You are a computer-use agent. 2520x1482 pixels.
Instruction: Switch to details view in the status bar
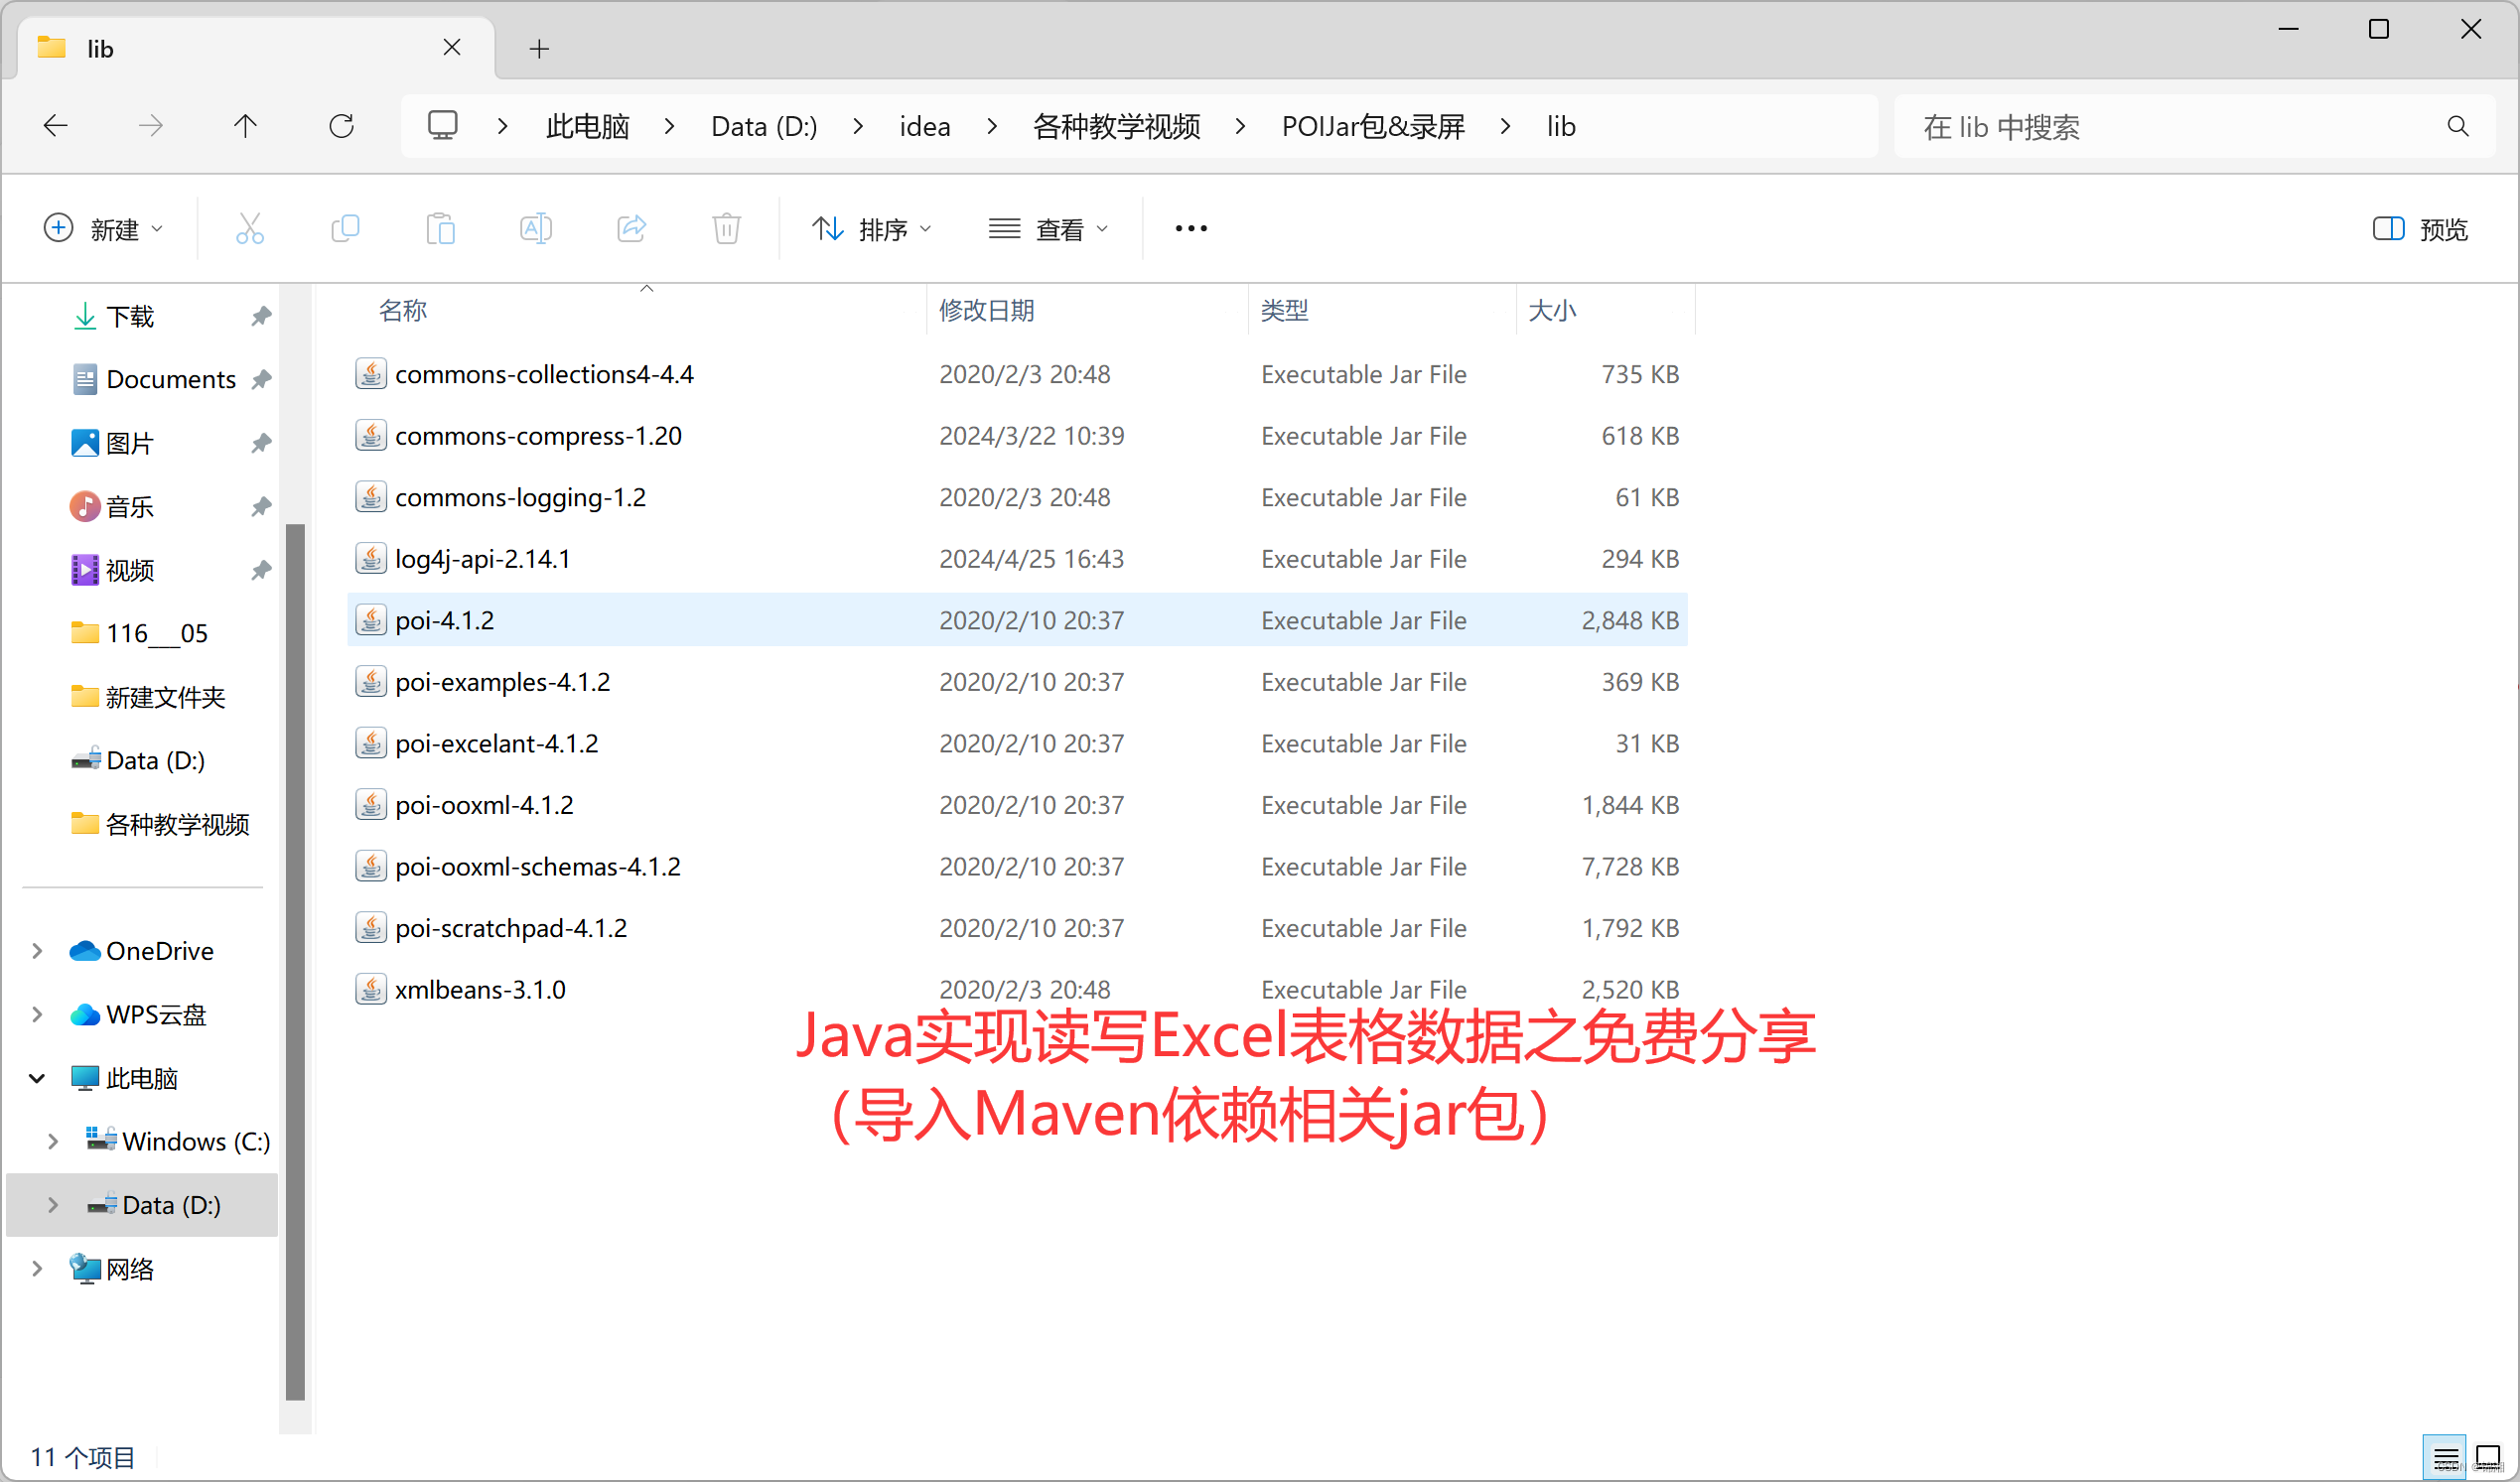(2444, 1456)
